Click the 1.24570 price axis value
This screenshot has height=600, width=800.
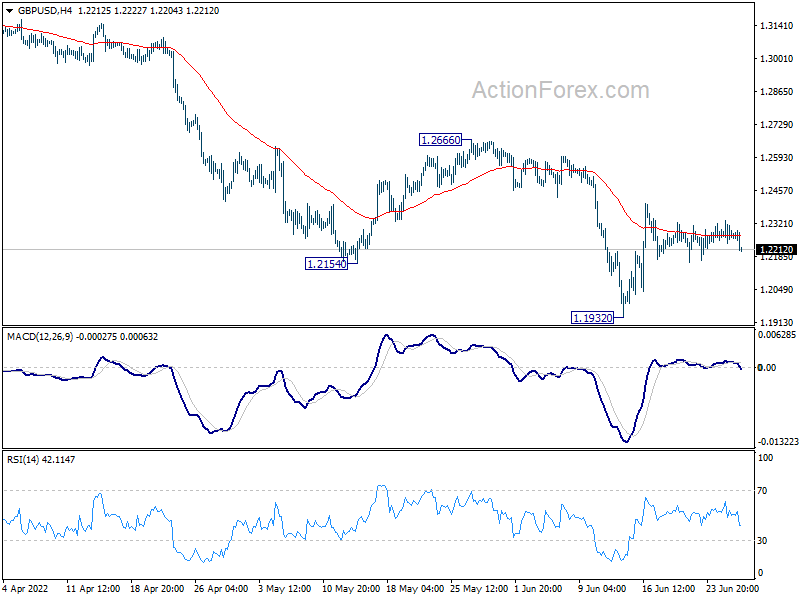(x=777, y=191)
